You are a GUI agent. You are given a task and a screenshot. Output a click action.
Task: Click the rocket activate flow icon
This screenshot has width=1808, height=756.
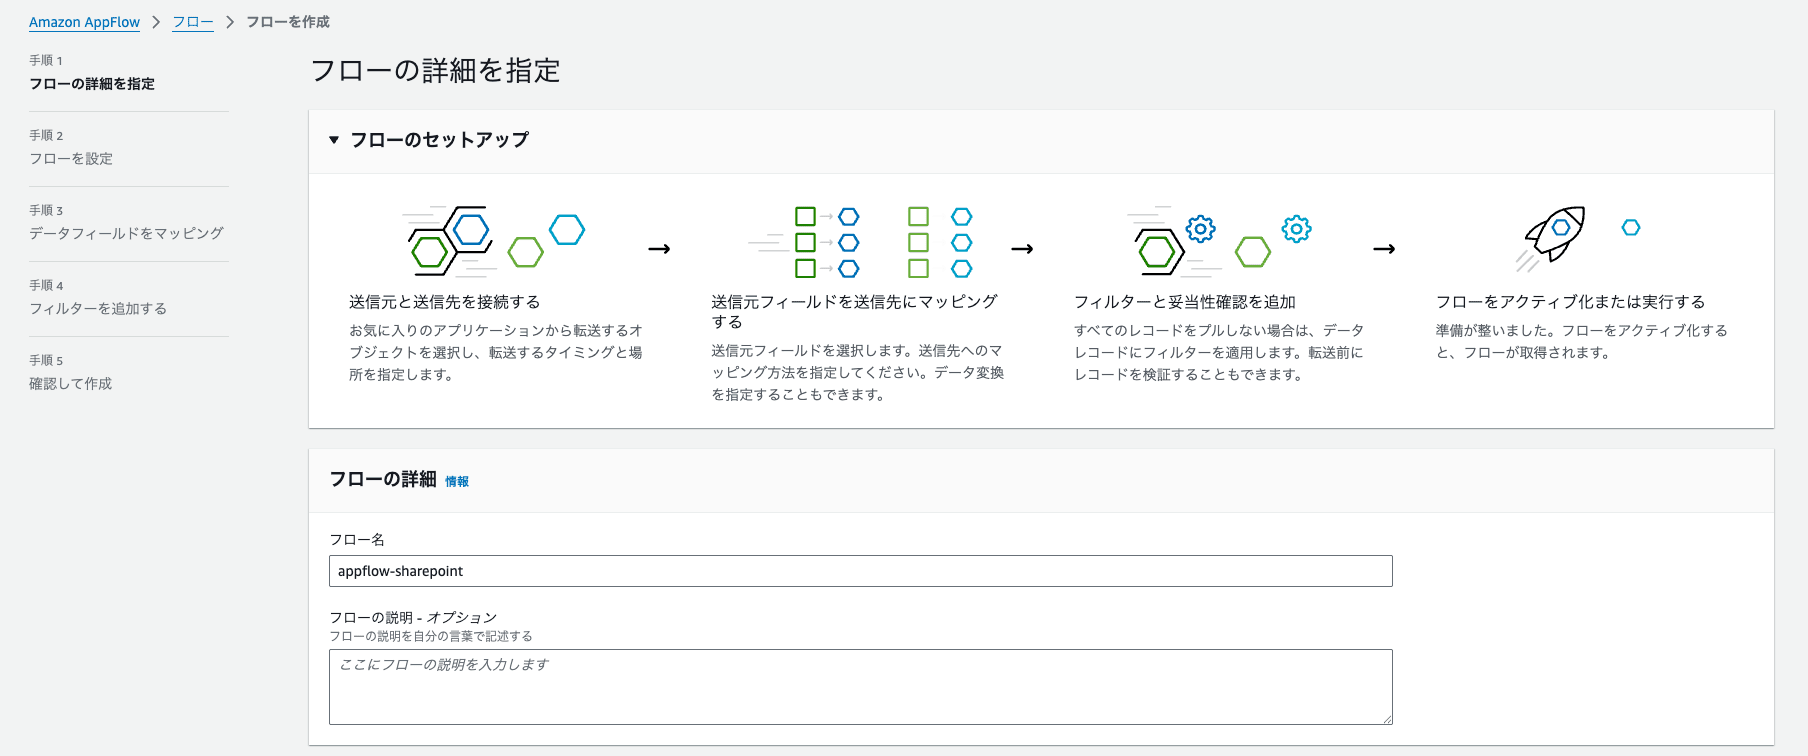coord(1551,238)
